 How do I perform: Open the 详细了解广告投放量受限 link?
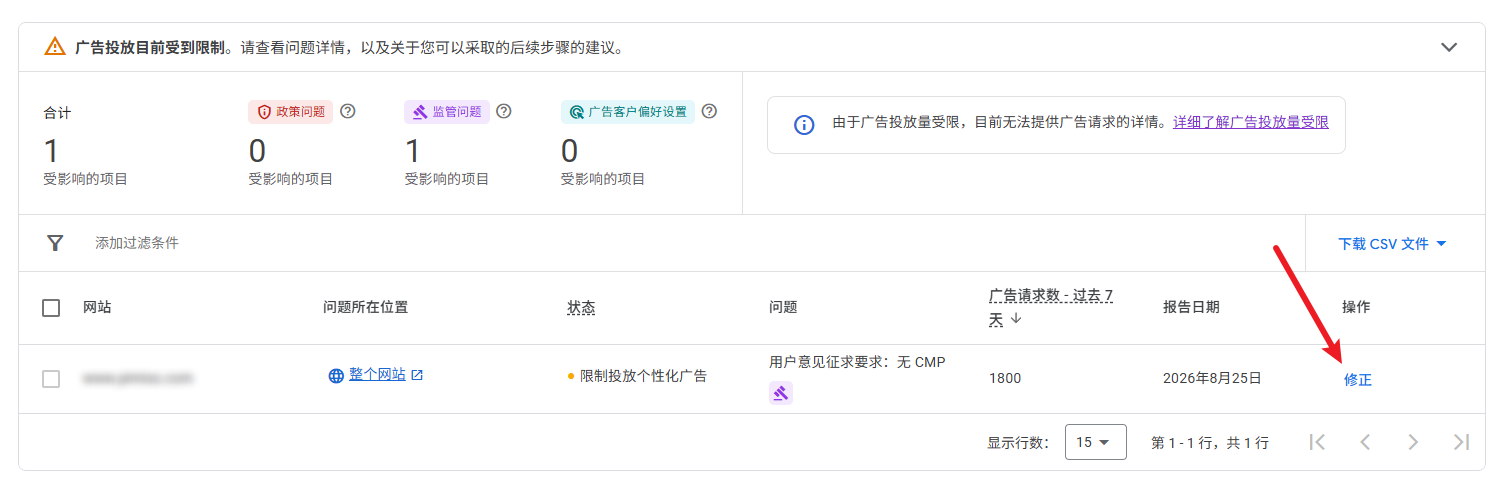click(1251, 122)
